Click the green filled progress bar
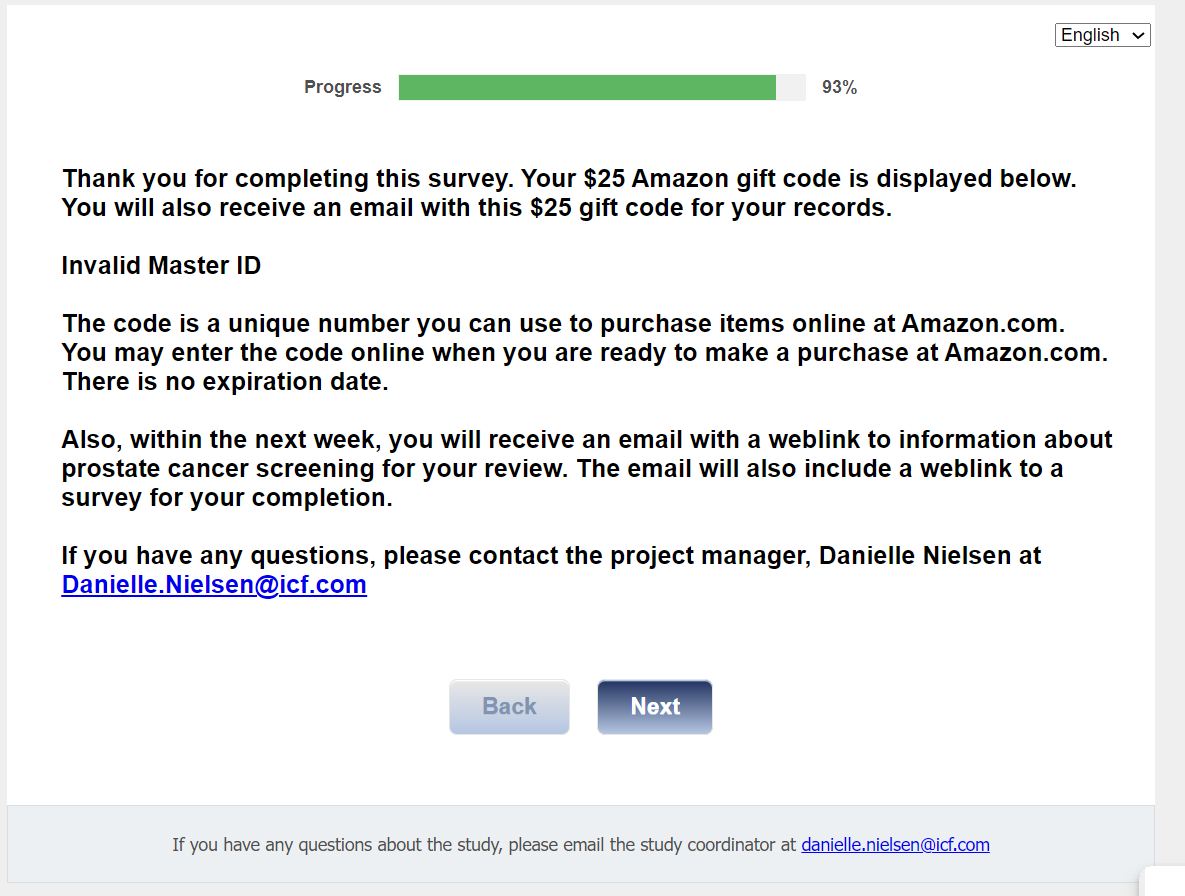The image size is (1185, 896). pos(587,88)
